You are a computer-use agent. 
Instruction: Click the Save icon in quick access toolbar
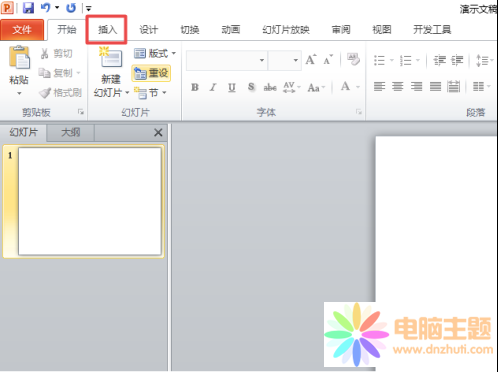coord(29,8)
